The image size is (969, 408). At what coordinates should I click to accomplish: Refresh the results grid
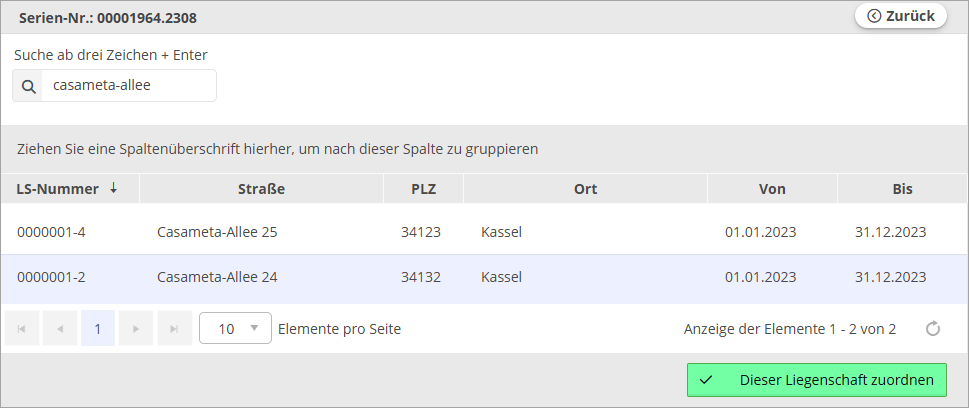click(x=933, y=328)
